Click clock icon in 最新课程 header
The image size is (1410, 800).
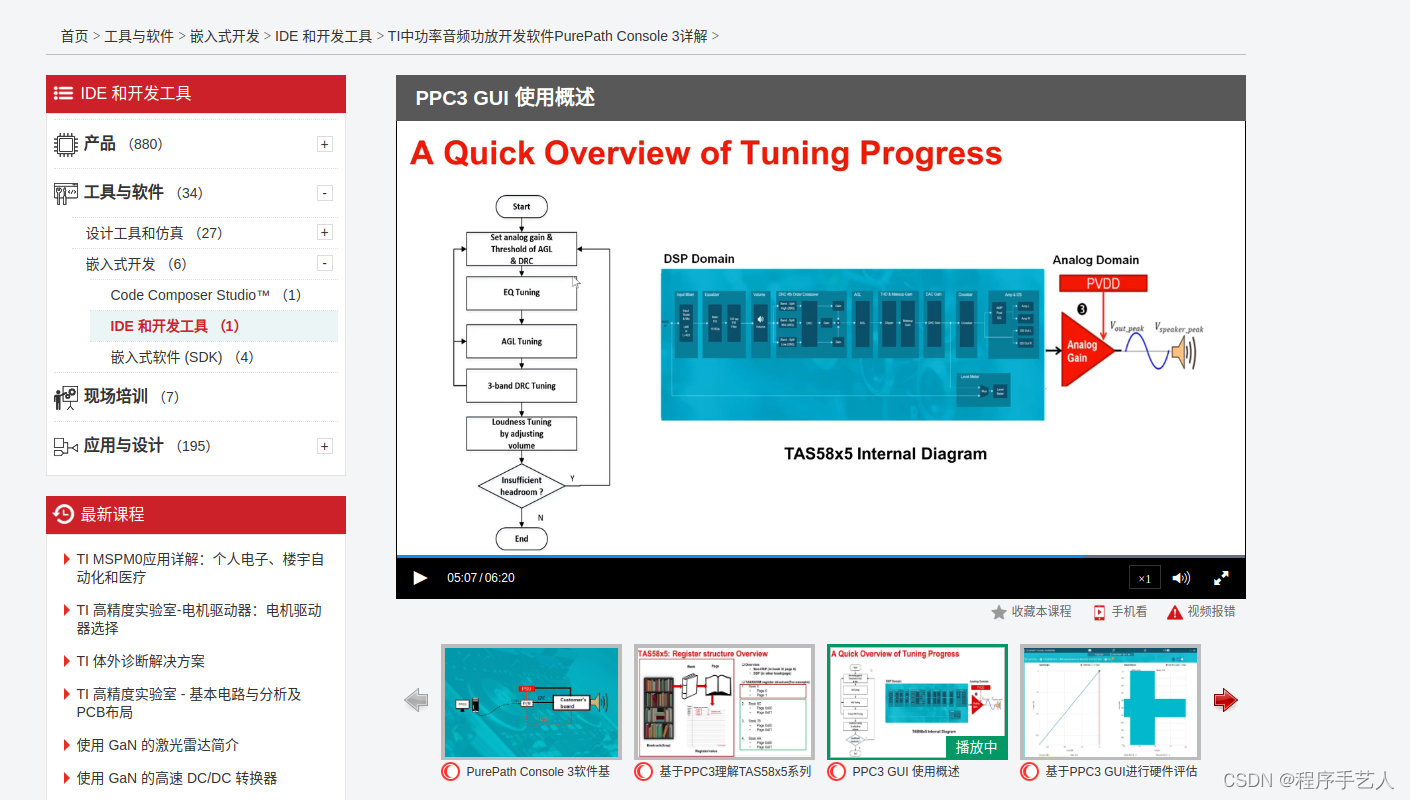[64, 514]
